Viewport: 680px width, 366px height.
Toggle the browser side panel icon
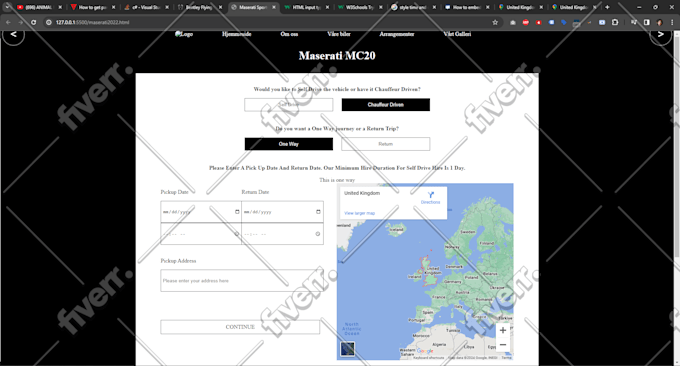pyautogui.click(x=647, y=22)
